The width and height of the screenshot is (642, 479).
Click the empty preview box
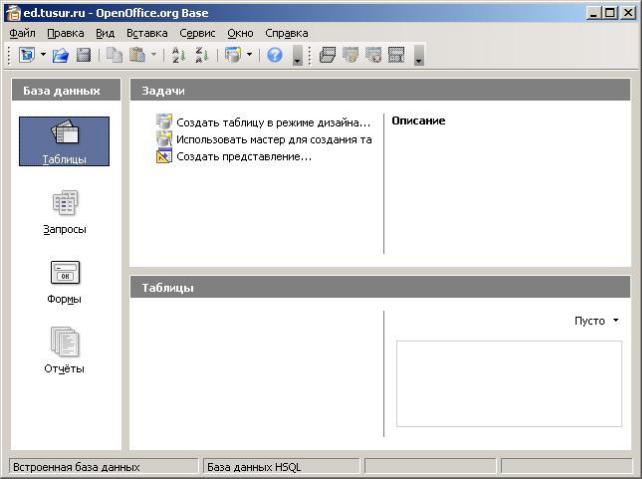click(x=509, y=384)
